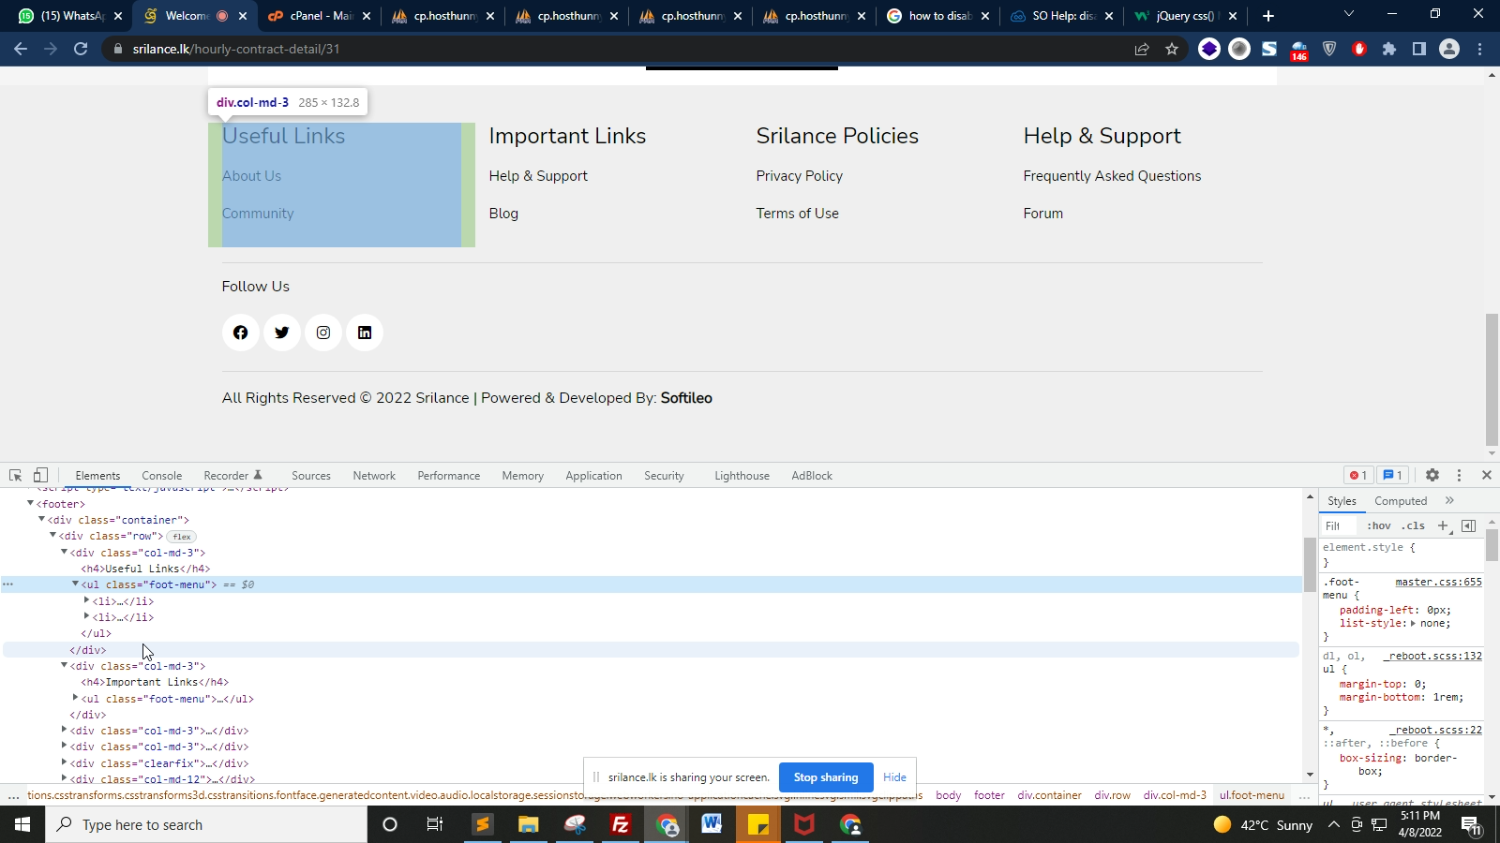1500x843 pixels.
Task: Expand the div clearfix node
Action: click(x=64, y=763)
